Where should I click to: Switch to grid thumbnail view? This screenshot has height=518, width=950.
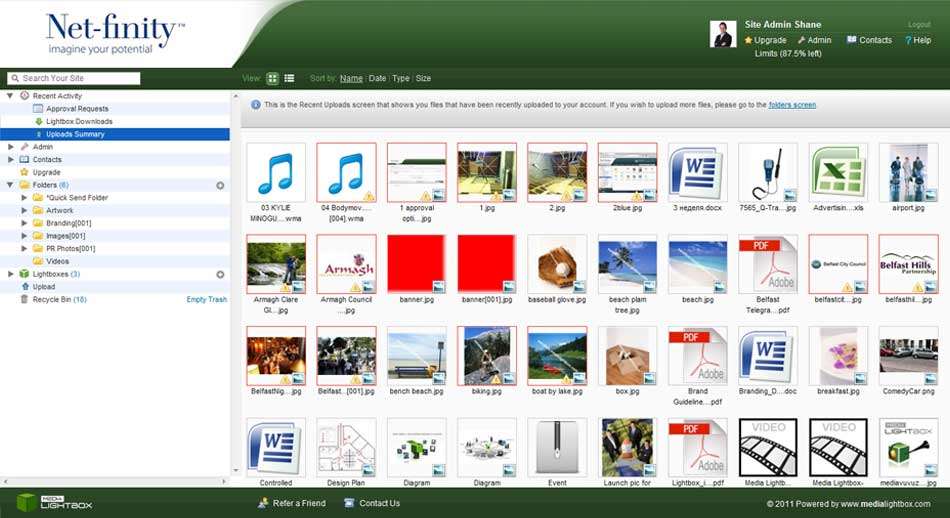pos(273,78)
